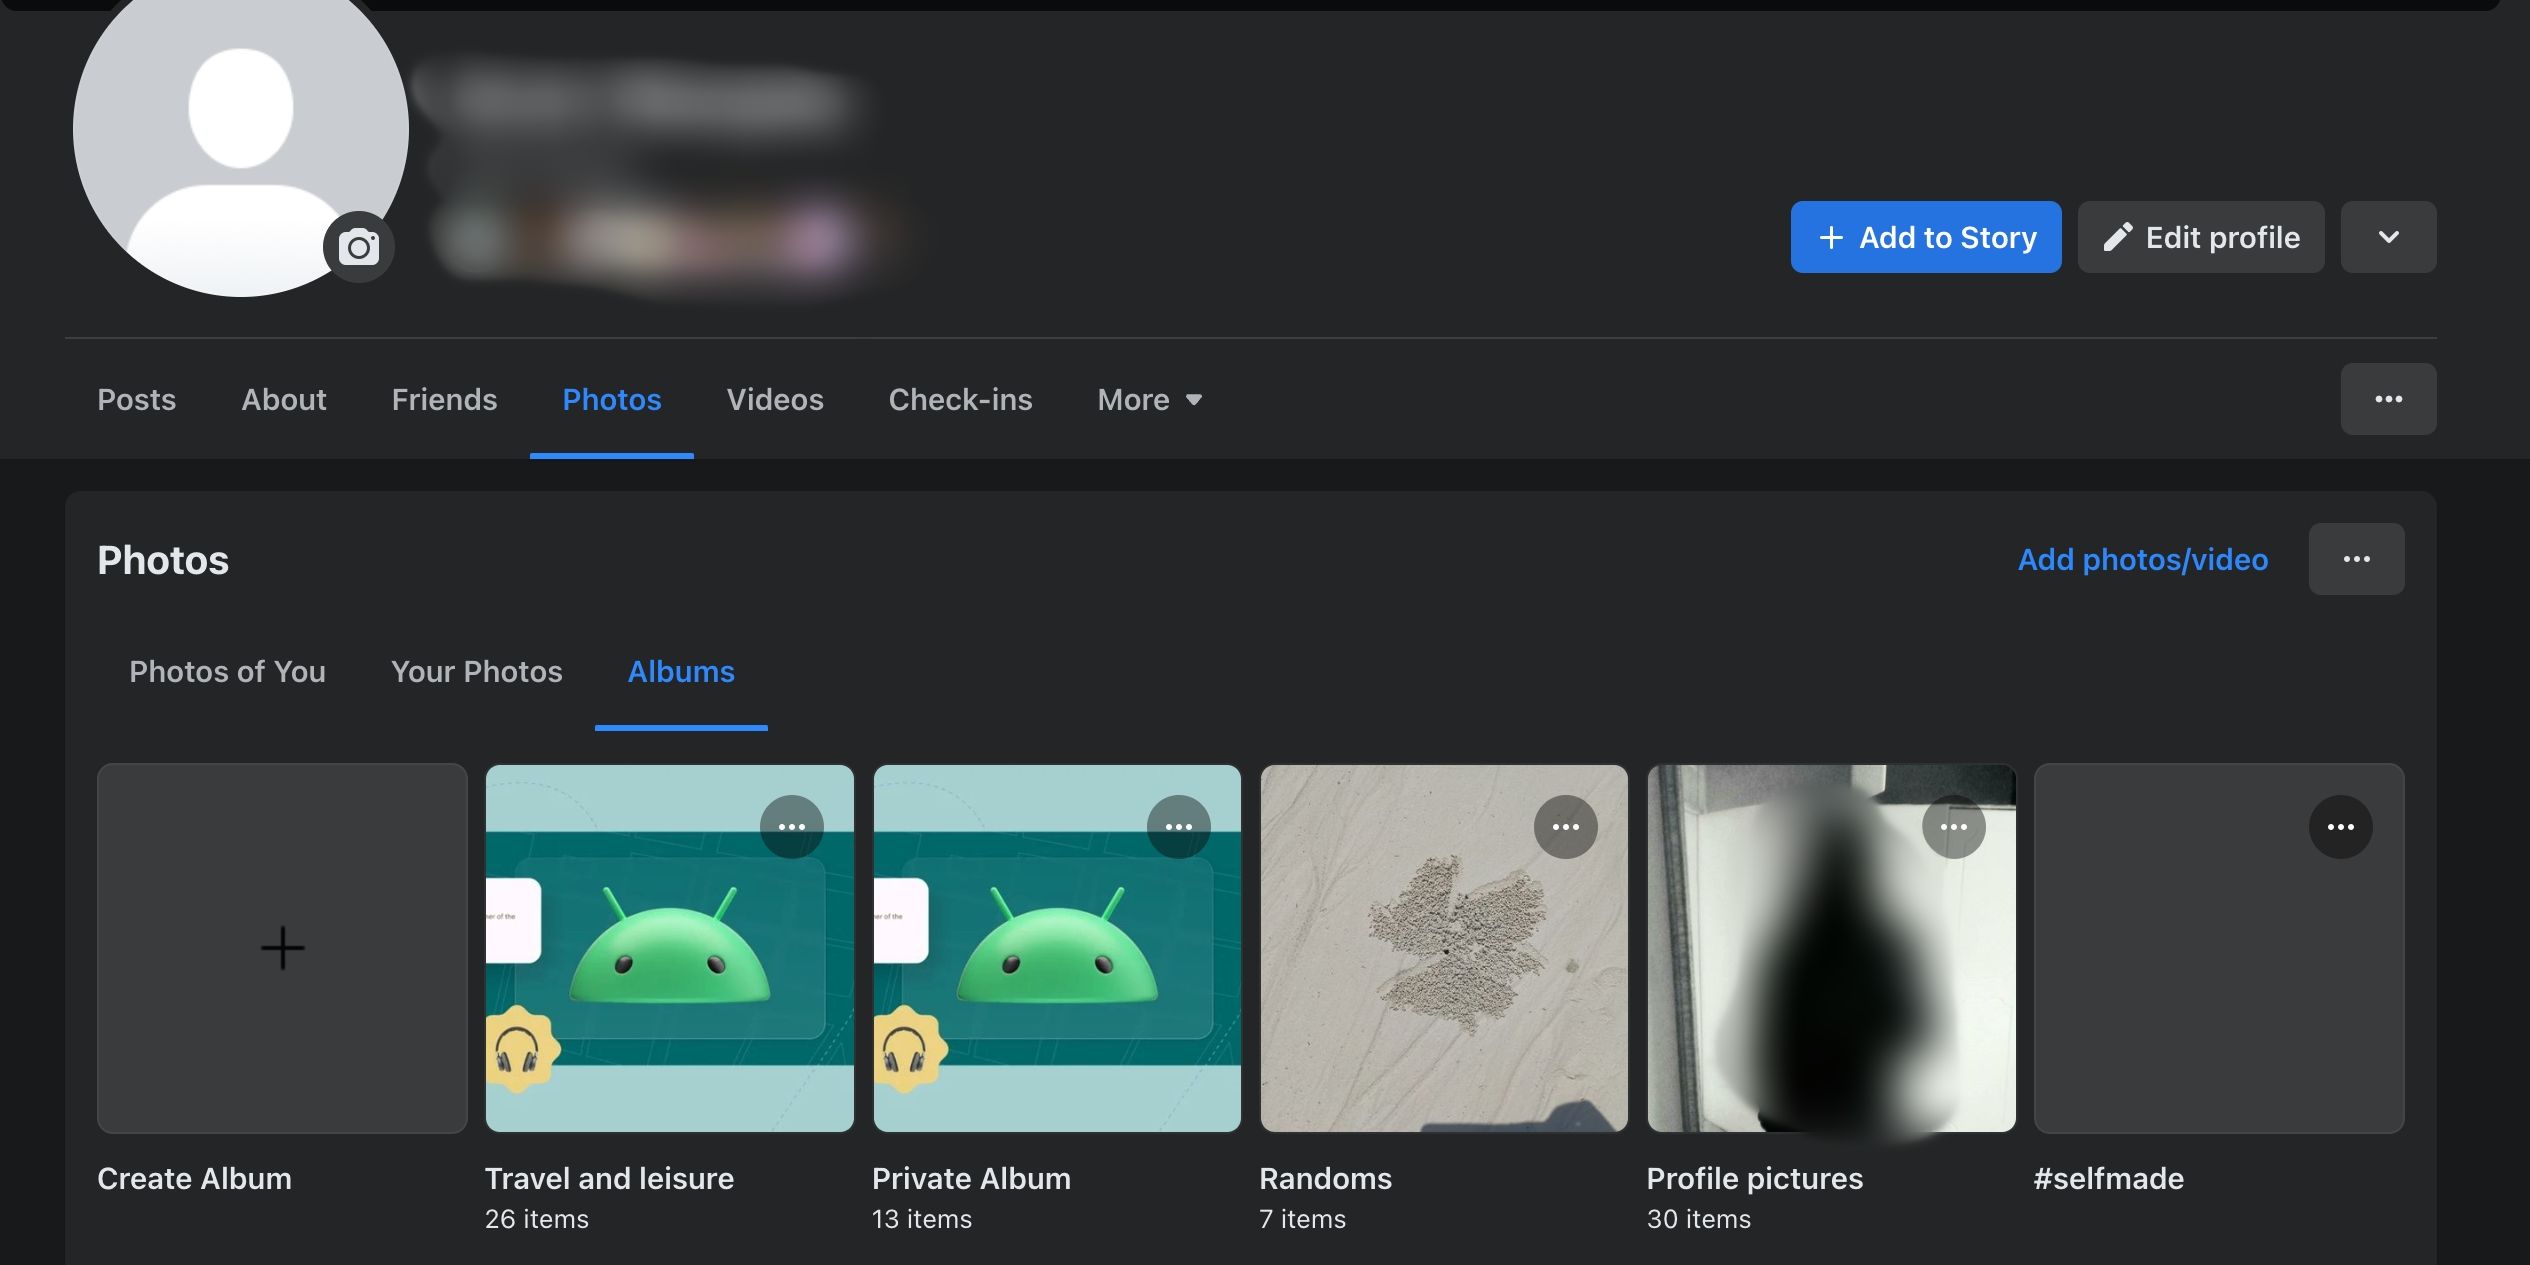The image size is (2530, 1265).
Task: Open the Friends tab
Action: pyautogui.click(x=444, y=400)
